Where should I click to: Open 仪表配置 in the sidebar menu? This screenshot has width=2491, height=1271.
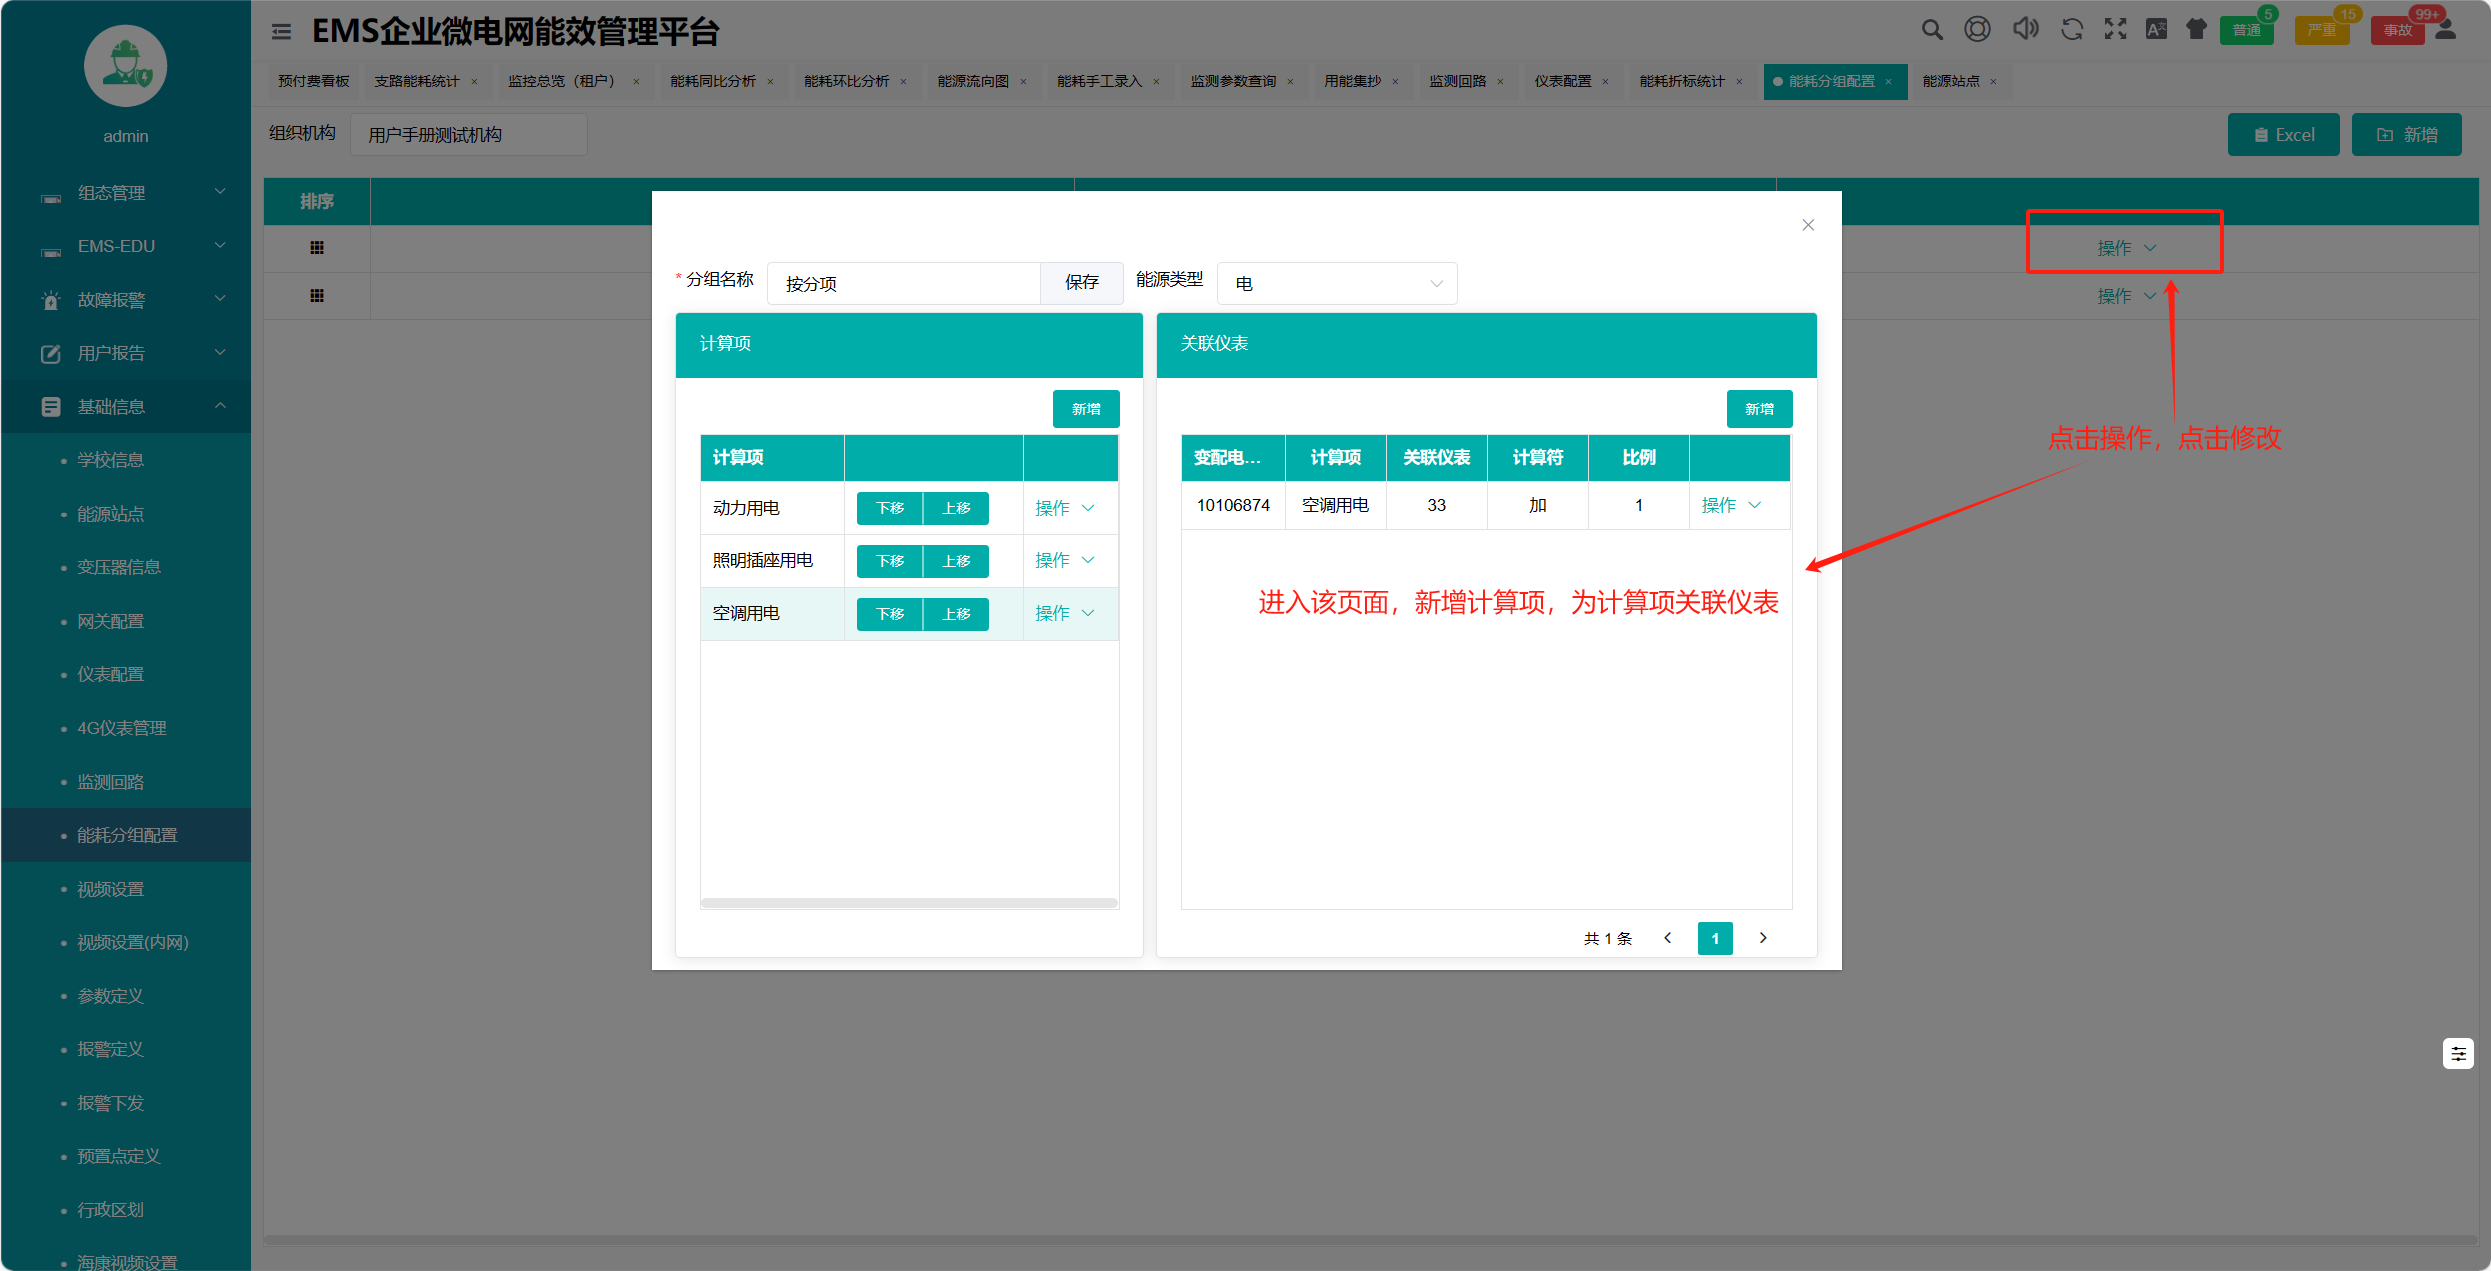pyautogui.click(x=111, y=674)
